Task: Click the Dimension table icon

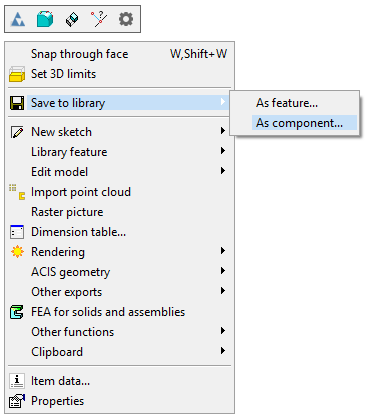Action: pyautogui.click(x=17, y=232)
